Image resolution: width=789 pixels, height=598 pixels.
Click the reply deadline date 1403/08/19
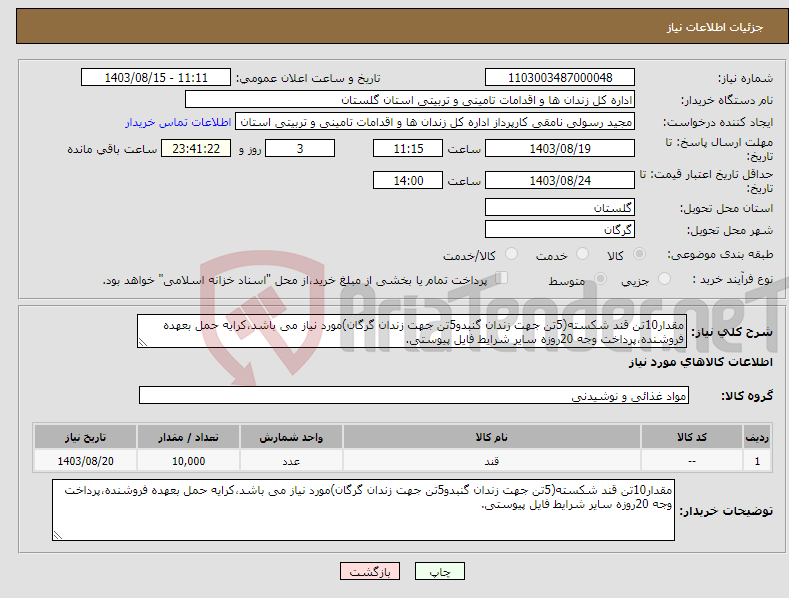[x=560, y=148]
